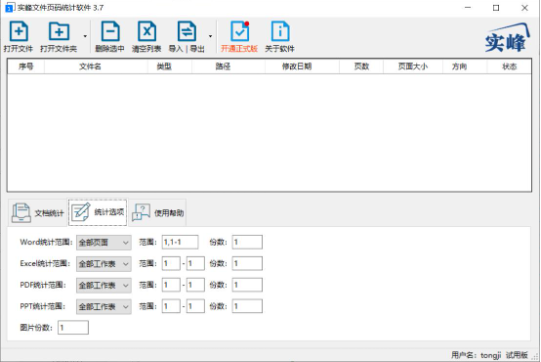Open the PPT统计范围 dropdown
The image size is (541, 362).
104,306
